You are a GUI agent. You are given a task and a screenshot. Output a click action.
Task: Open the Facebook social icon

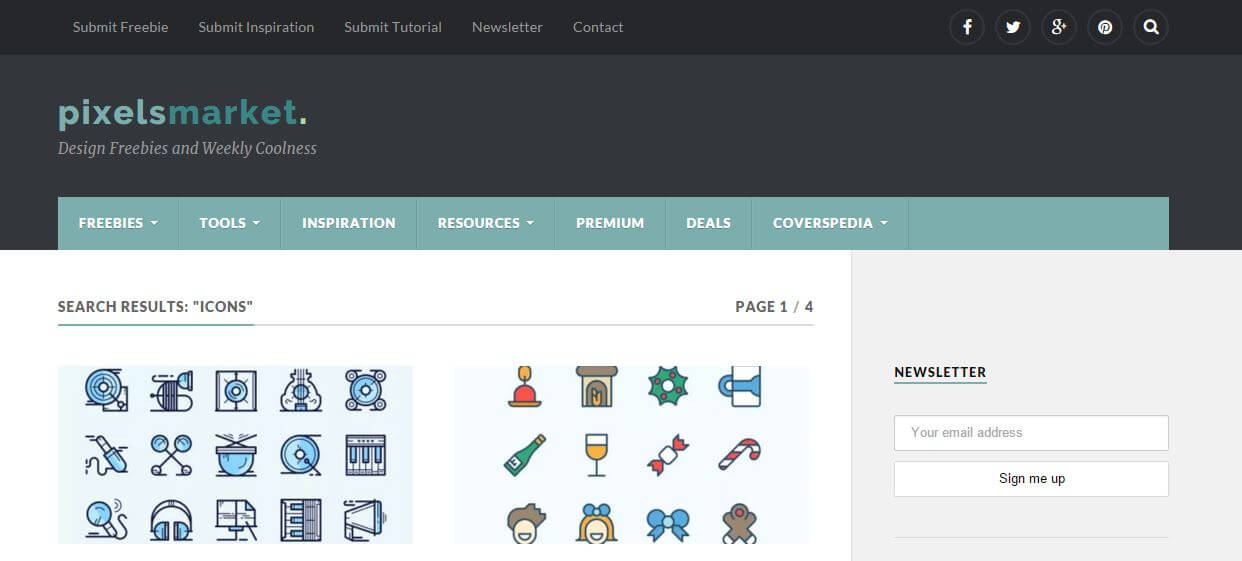[x=967, y=27]
